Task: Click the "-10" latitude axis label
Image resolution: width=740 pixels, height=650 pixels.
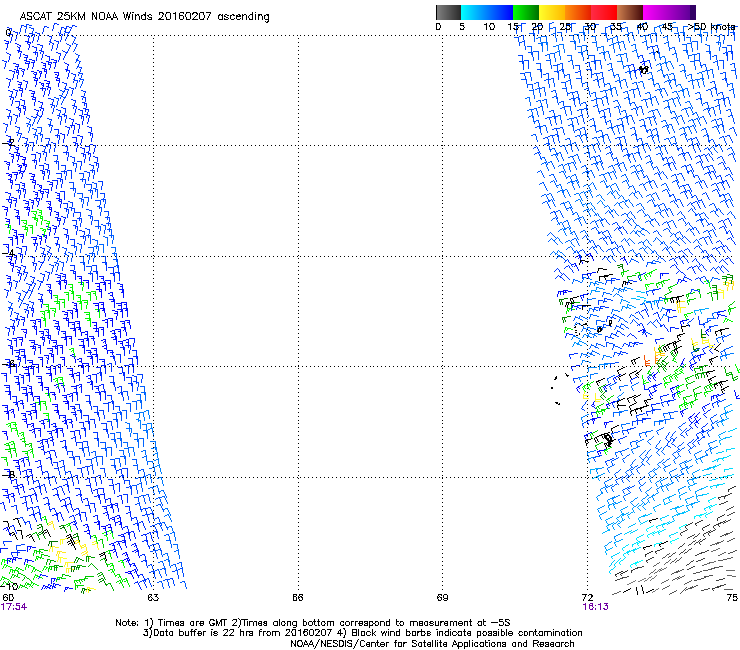Action: 9,586
